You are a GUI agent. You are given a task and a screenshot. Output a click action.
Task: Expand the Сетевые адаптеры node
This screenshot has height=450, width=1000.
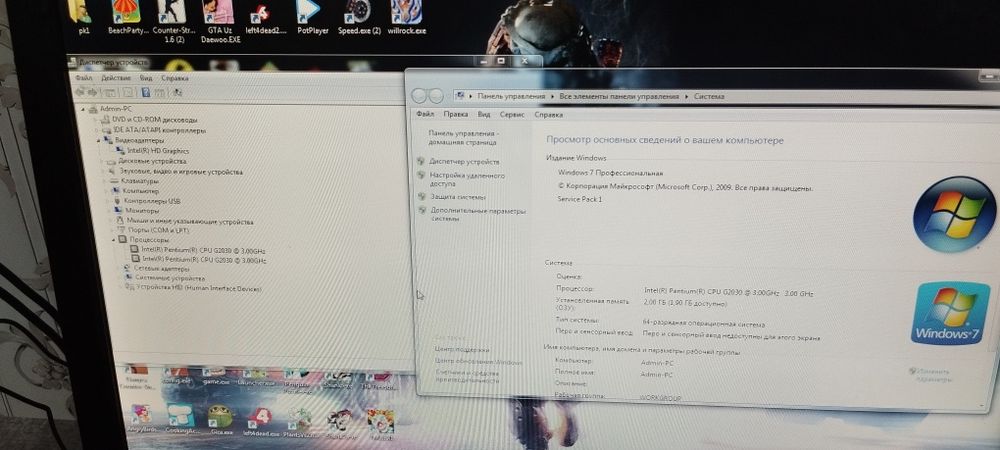click(119, 269)
